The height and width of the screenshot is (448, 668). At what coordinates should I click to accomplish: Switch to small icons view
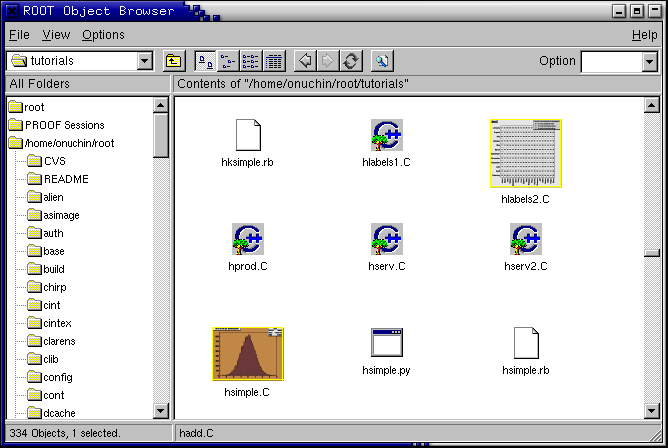pos(227,61)
